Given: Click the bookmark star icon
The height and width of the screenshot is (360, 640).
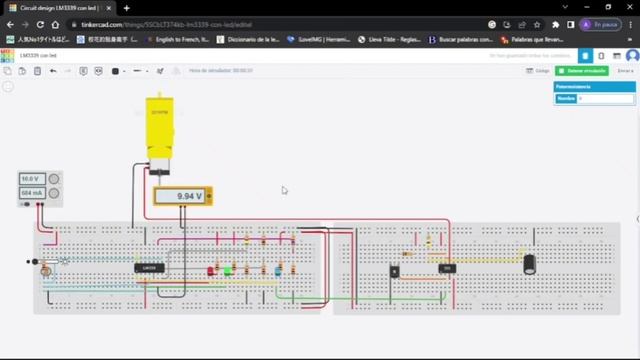Looking at the screenshot, I should coord(537,25).
